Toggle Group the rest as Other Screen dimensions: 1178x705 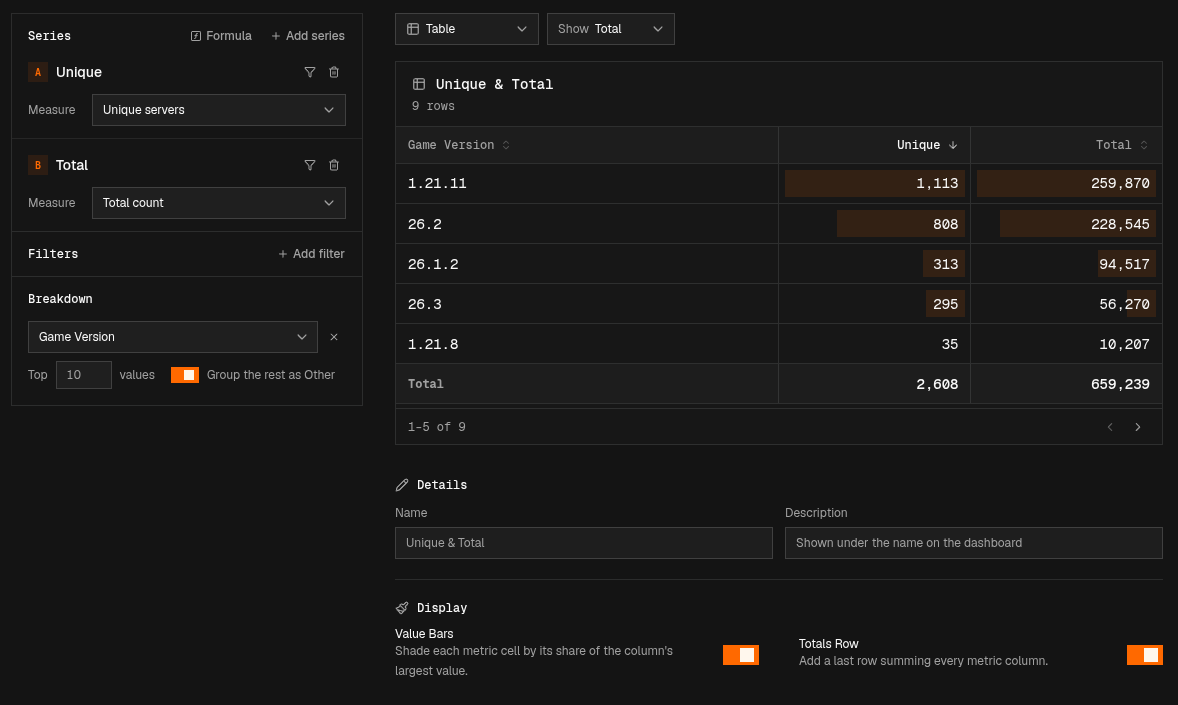click(185, 375)
